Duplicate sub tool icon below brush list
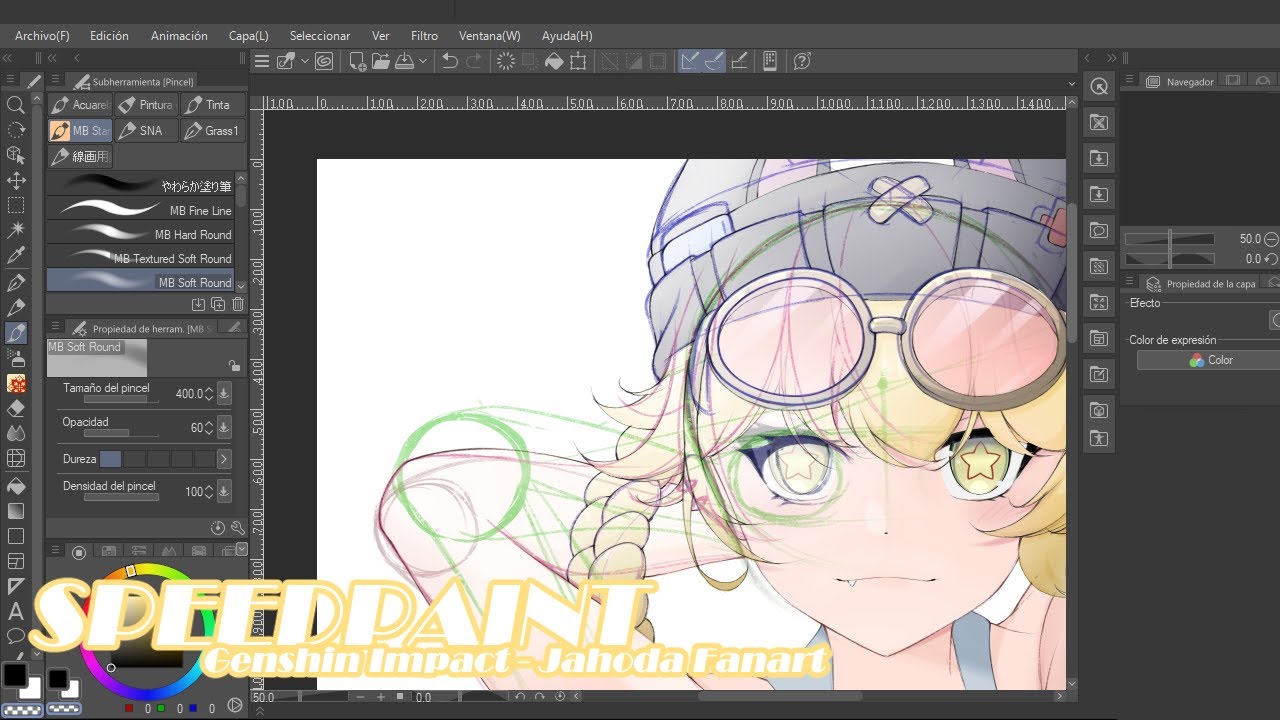The width and height of the screenshot is (1280, 720). (218, 304)
